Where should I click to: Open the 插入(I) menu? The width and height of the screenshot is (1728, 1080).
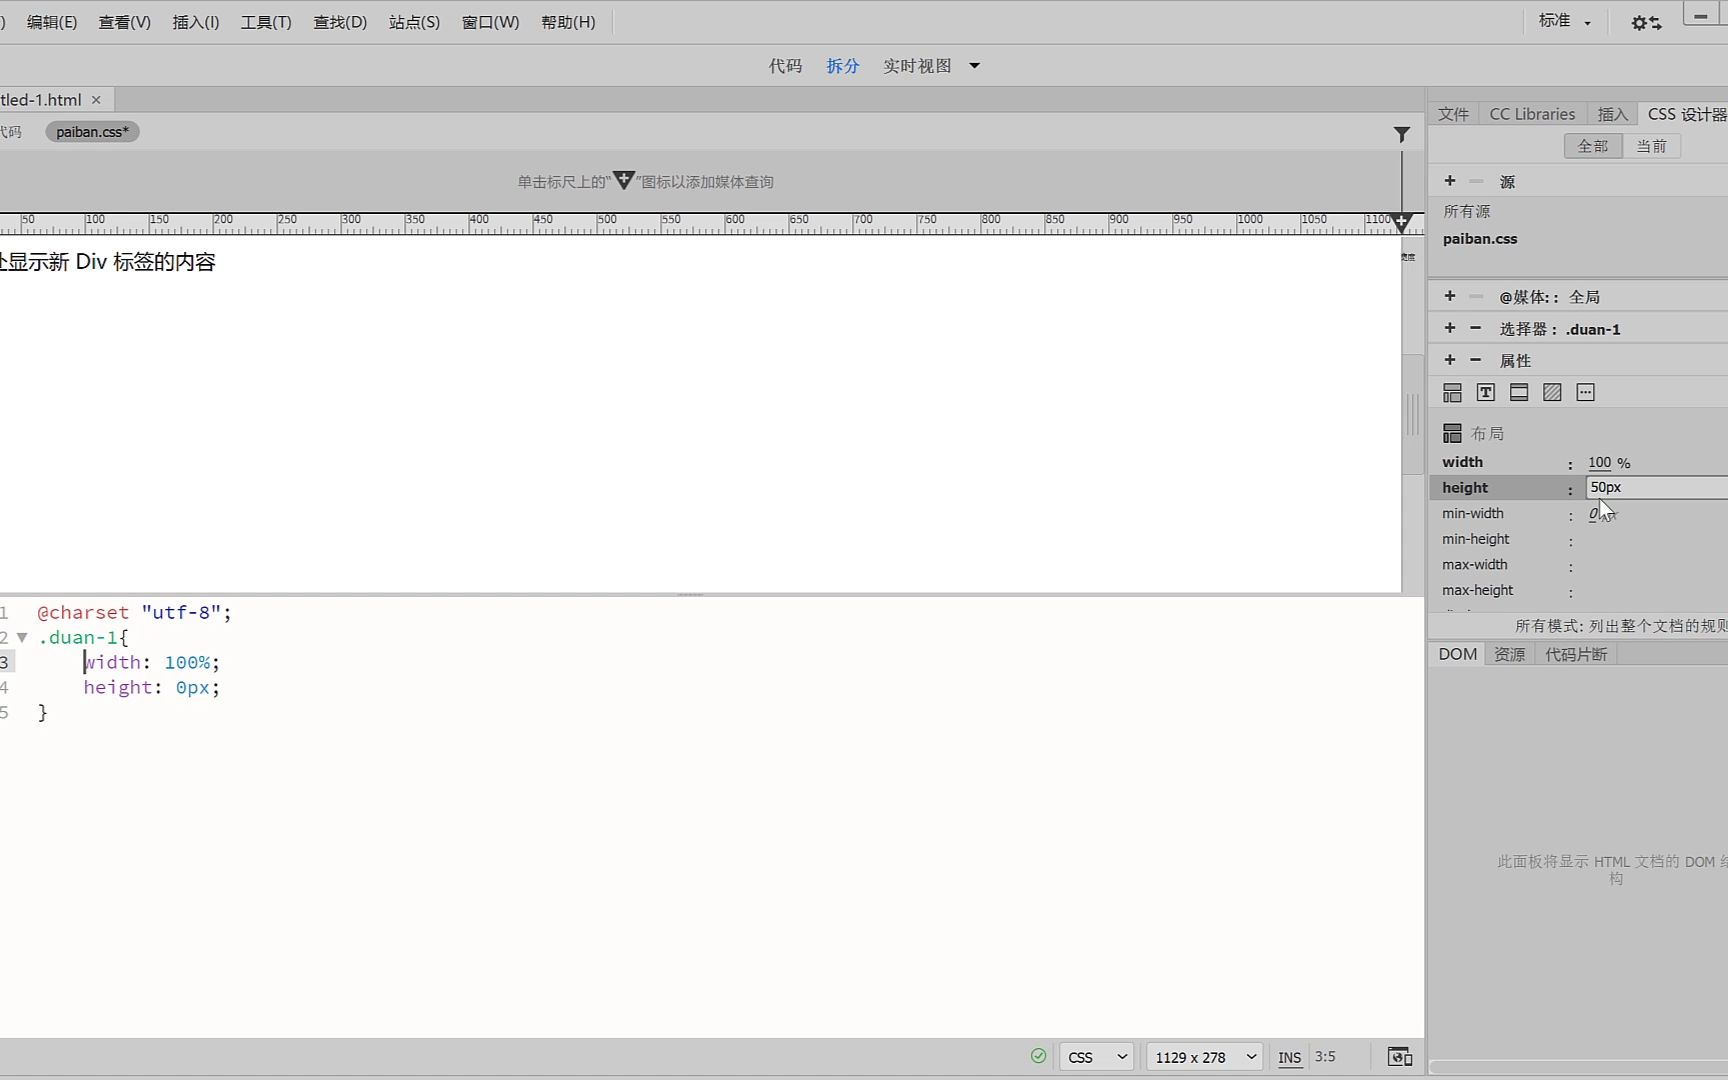click(196, 22)
